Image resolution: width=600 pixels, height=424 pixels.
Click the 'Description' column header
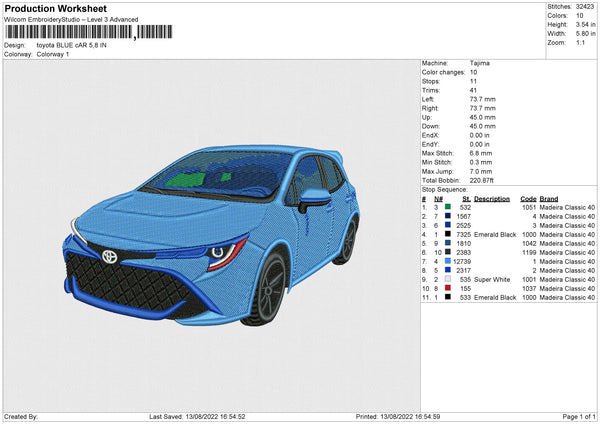(x=492, y=199)
